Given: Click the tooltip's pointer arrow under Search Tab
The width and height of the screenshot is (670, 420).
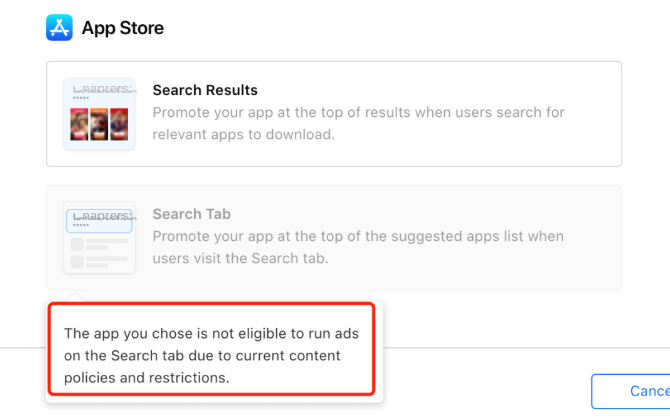Looking at the screenshot, I should 75,297.
